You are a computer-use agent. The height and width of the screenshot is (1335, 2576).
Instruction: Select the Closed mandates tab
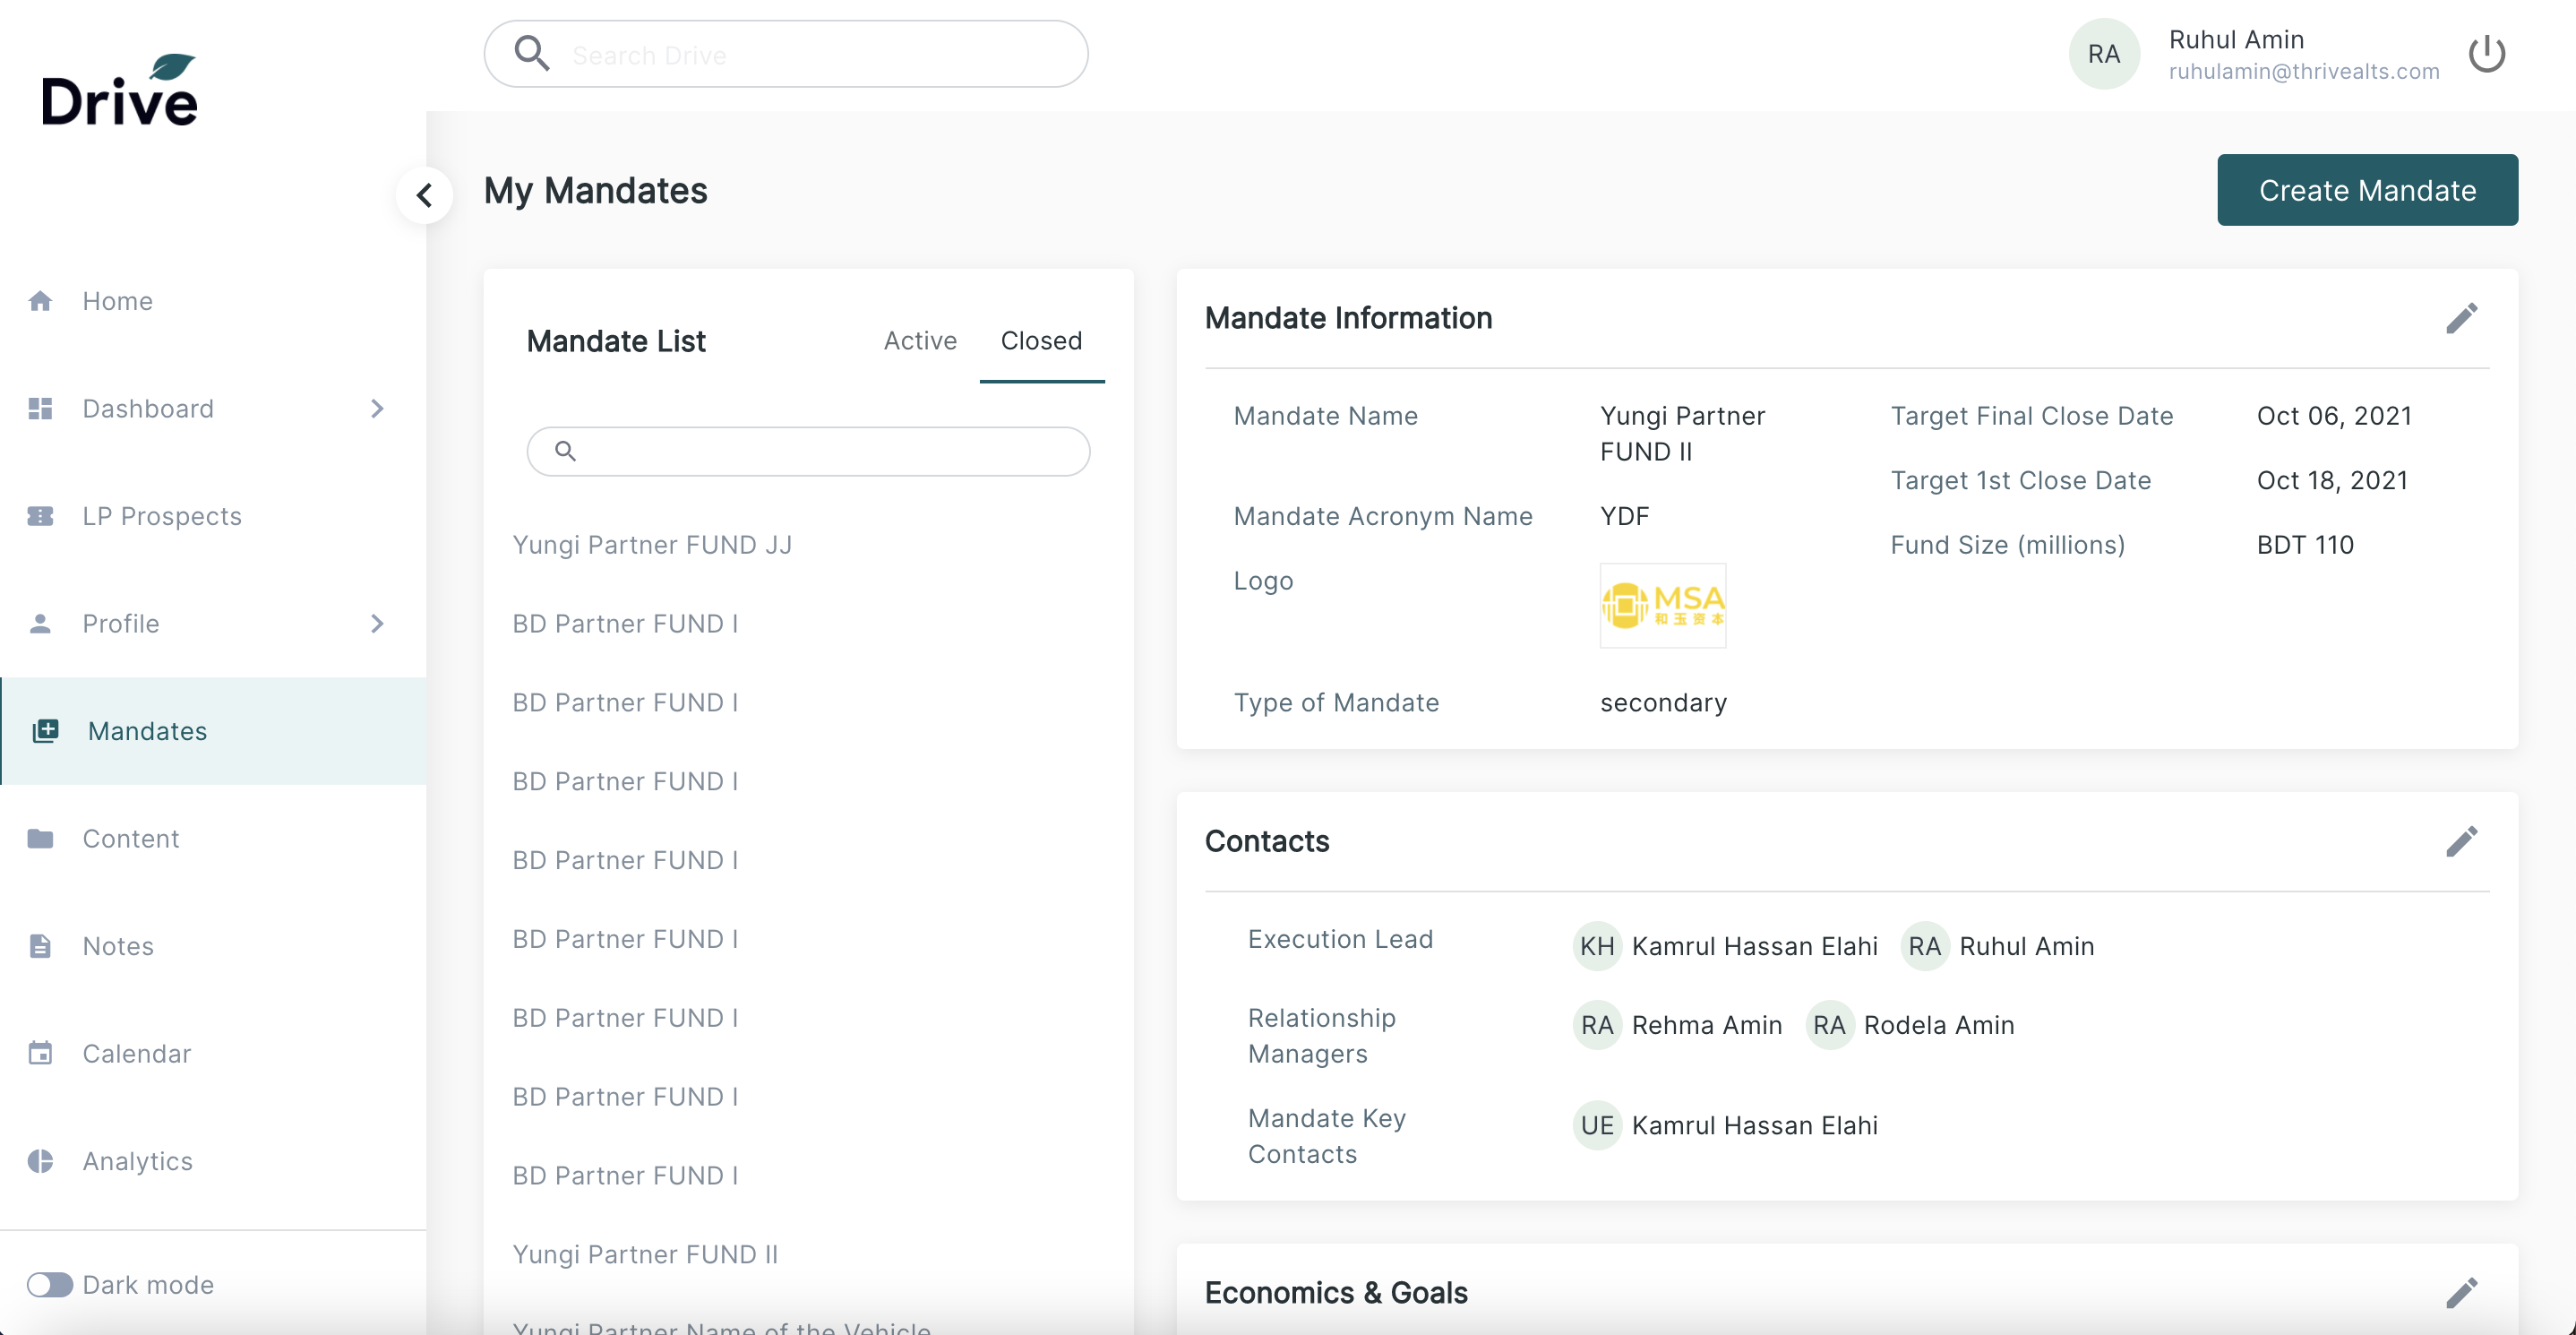pos(1041,340)
